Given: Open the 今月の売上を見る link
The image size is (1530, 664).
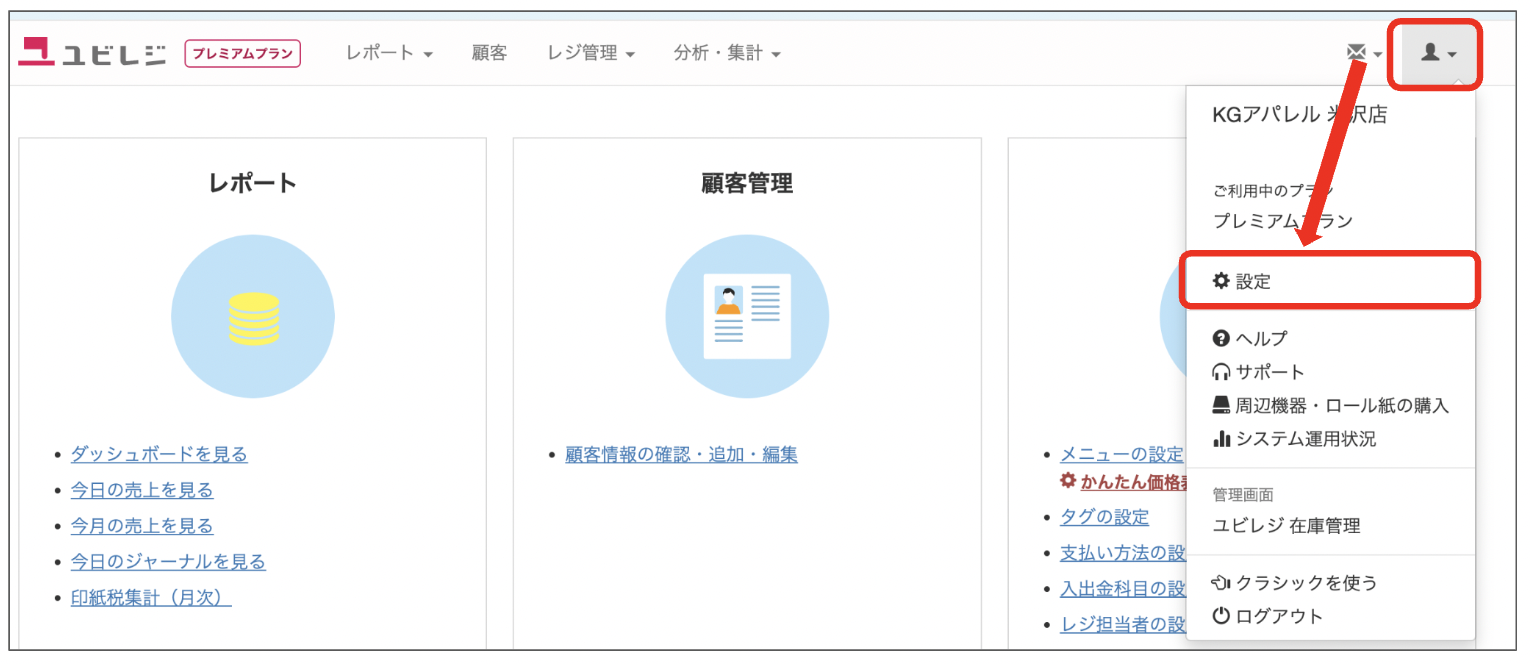Looking at the screenshot, I should click(x=142, y=526).
